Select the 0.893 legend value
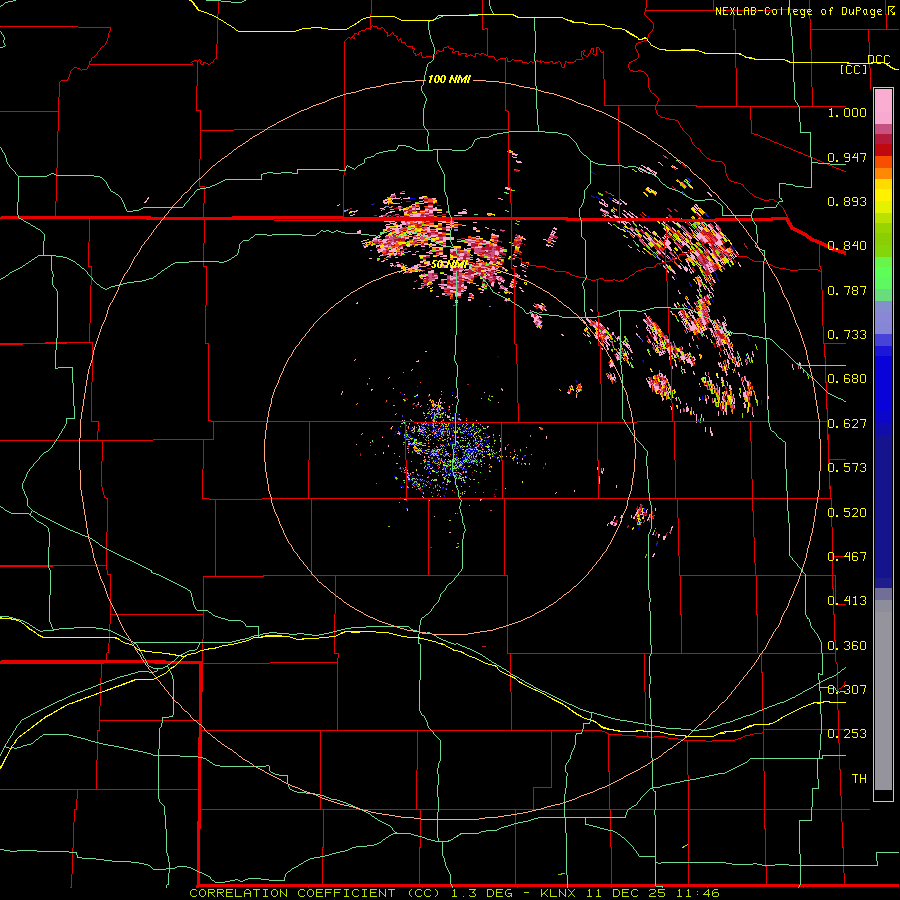Viewport: 900px width, 900px height. click(847, 201)
